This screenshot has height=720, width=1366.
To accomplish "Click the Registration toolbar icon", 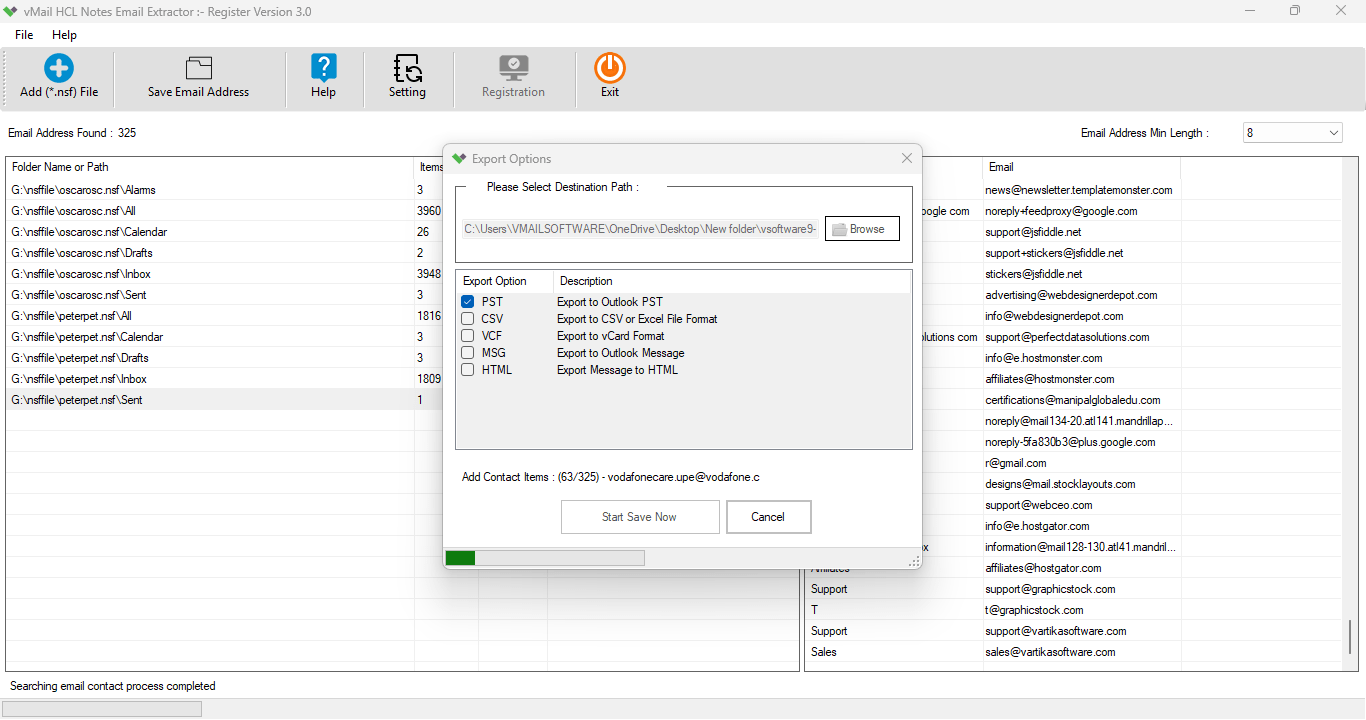I will click(513, 68).
